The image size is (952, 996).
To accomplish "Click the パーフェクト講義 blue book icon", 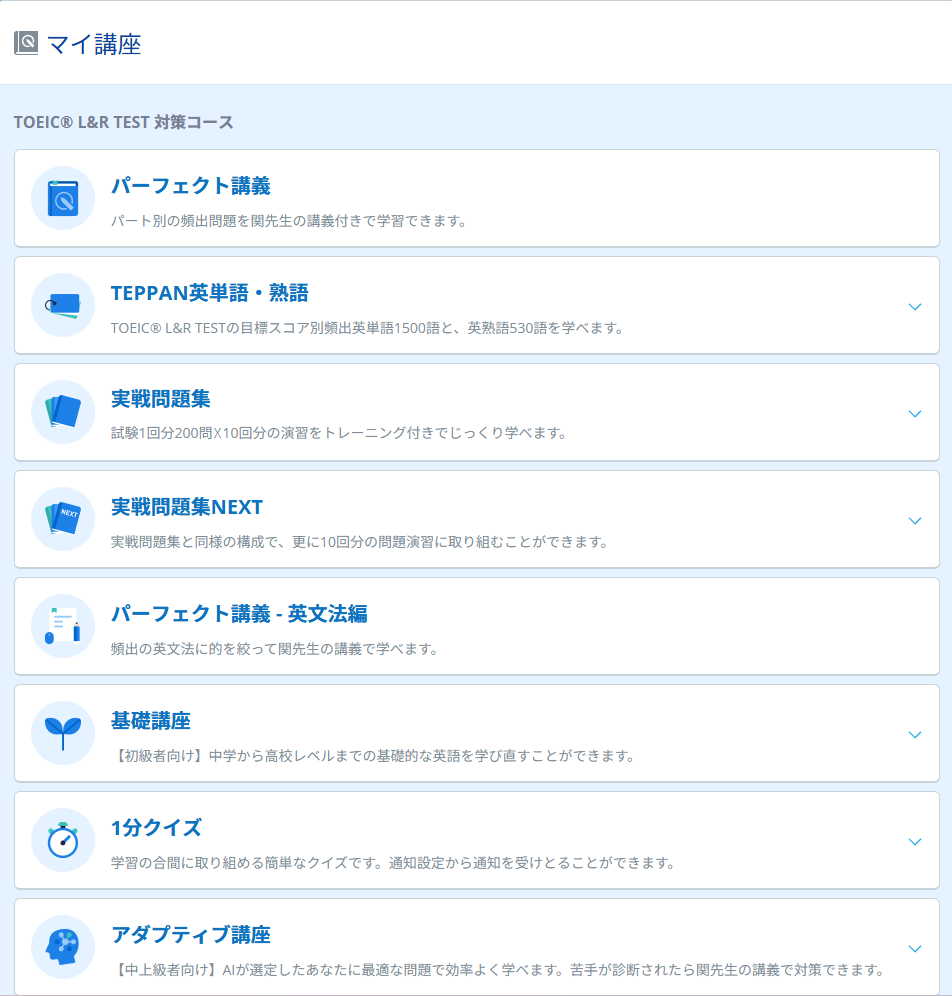I will 63,198.
